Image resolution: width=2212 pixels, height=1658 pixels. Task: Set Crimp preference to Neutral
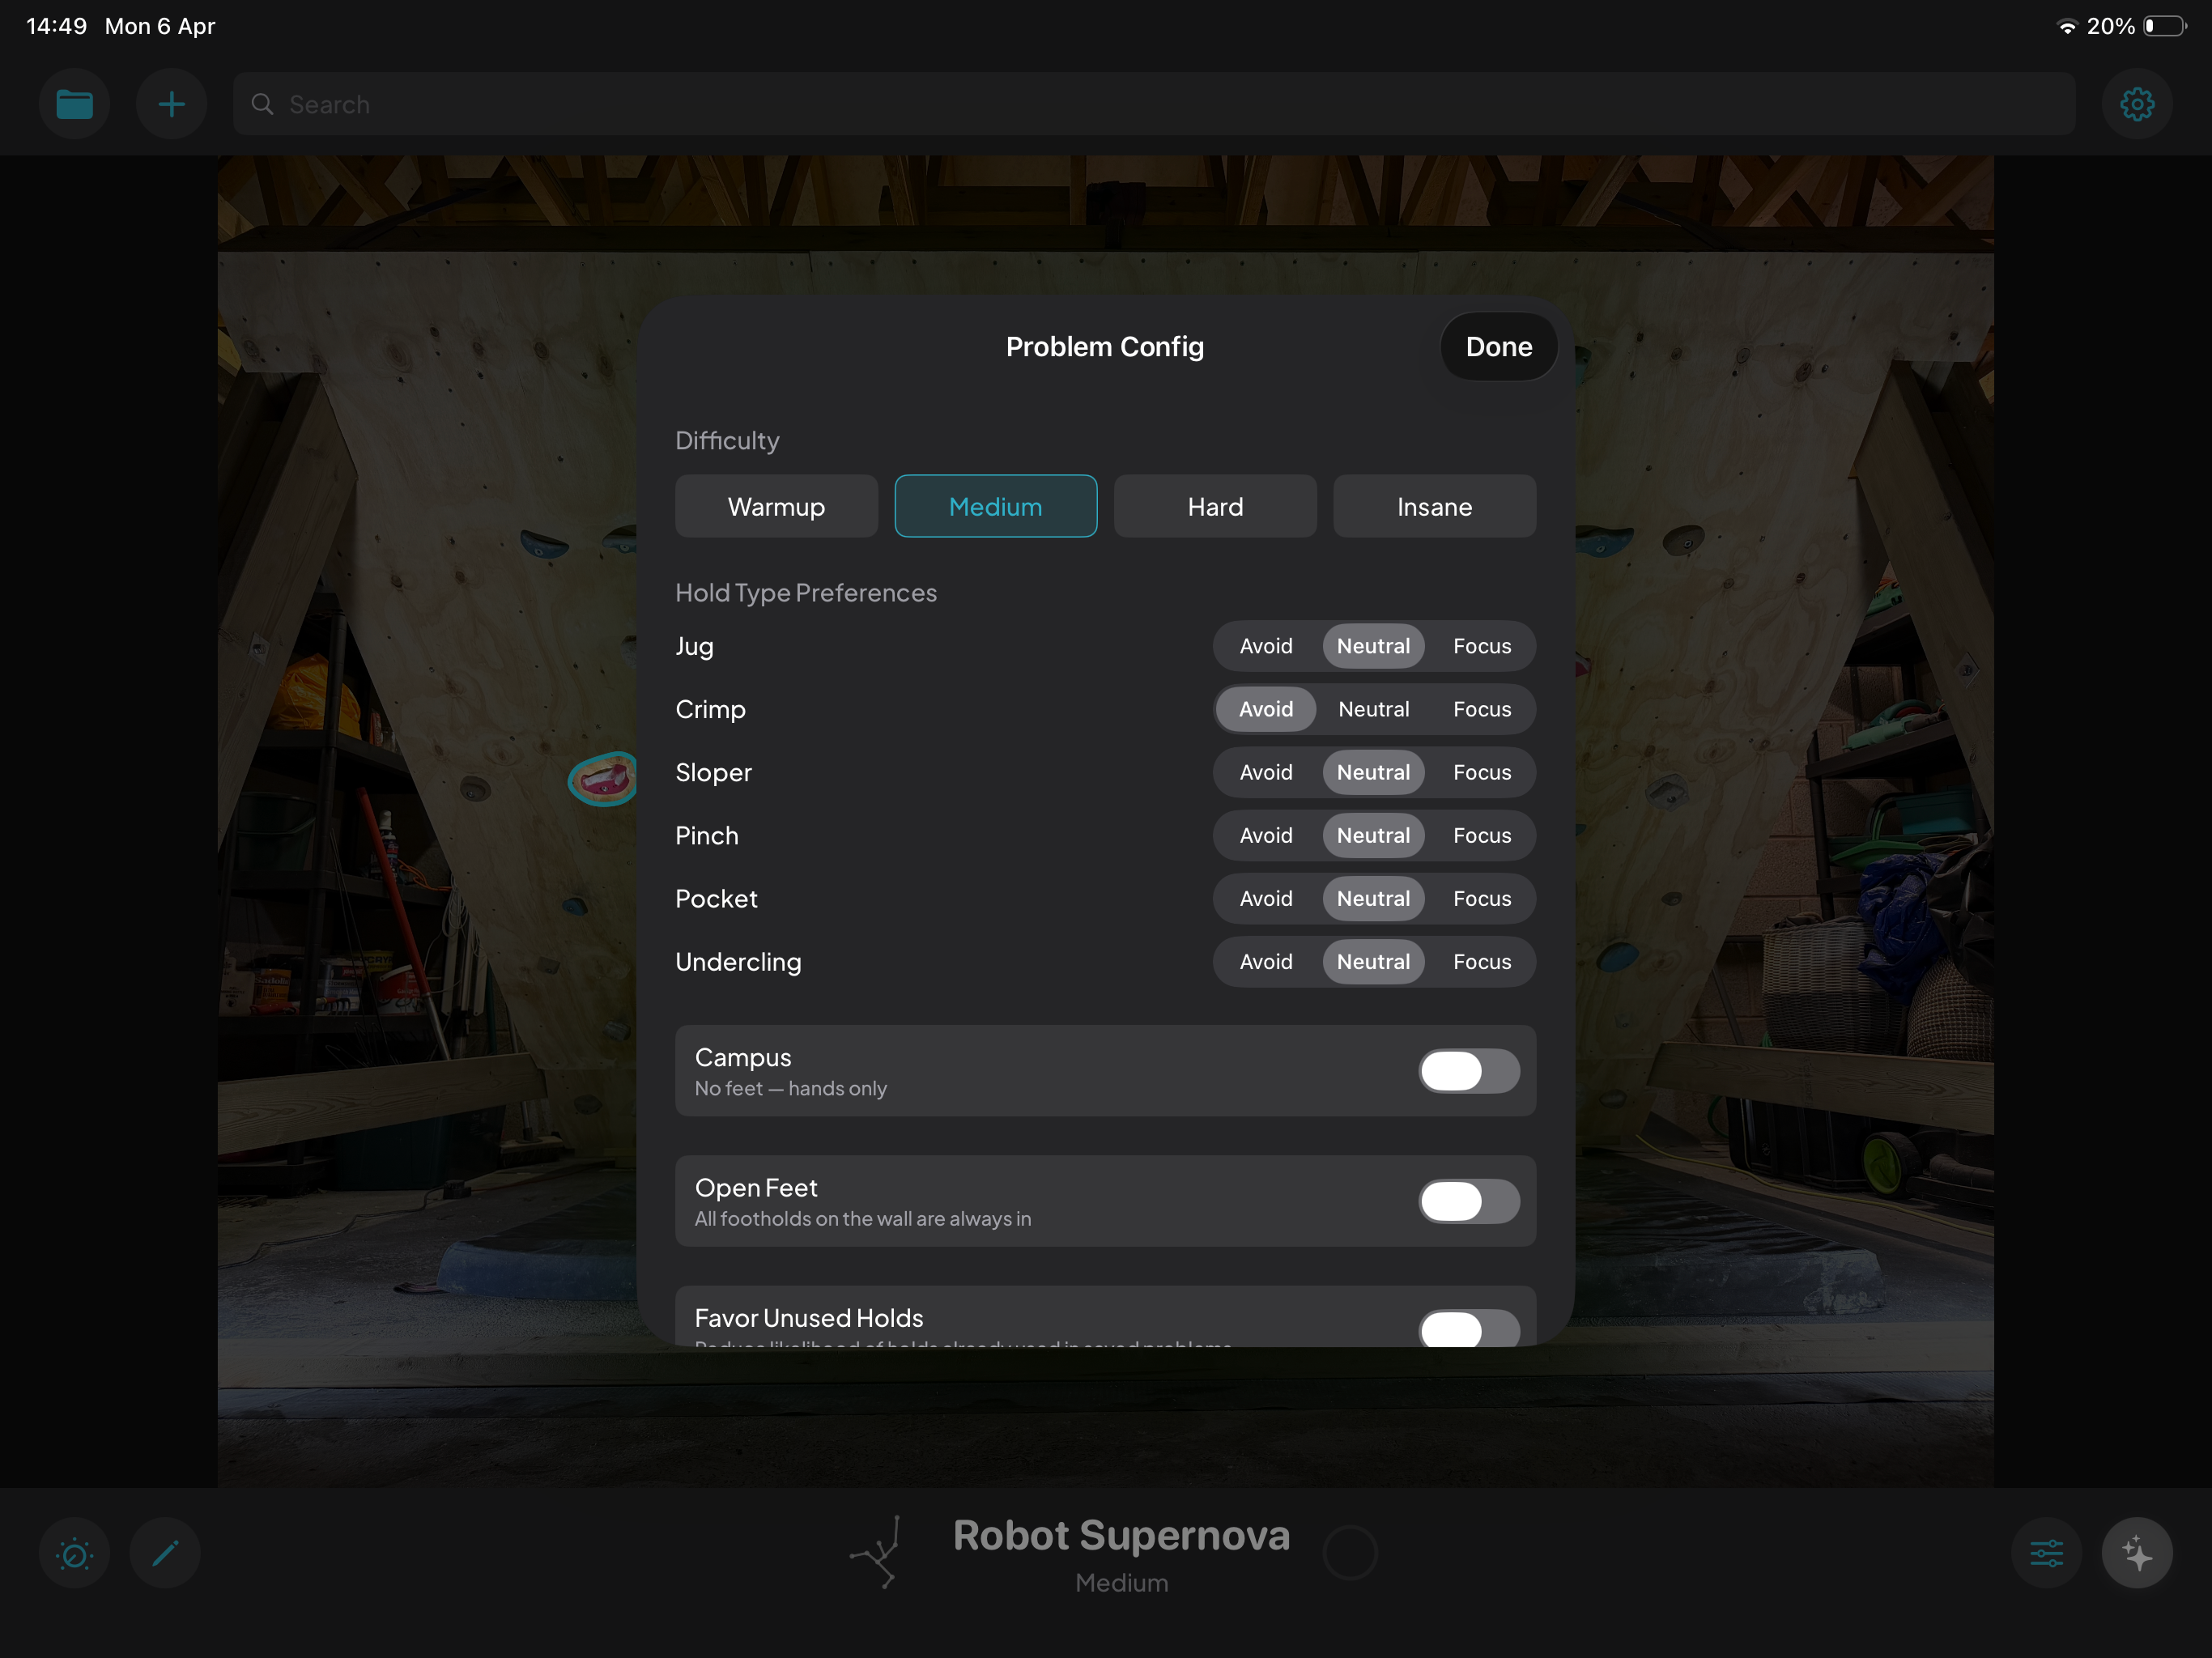[x=1374, y=709]
